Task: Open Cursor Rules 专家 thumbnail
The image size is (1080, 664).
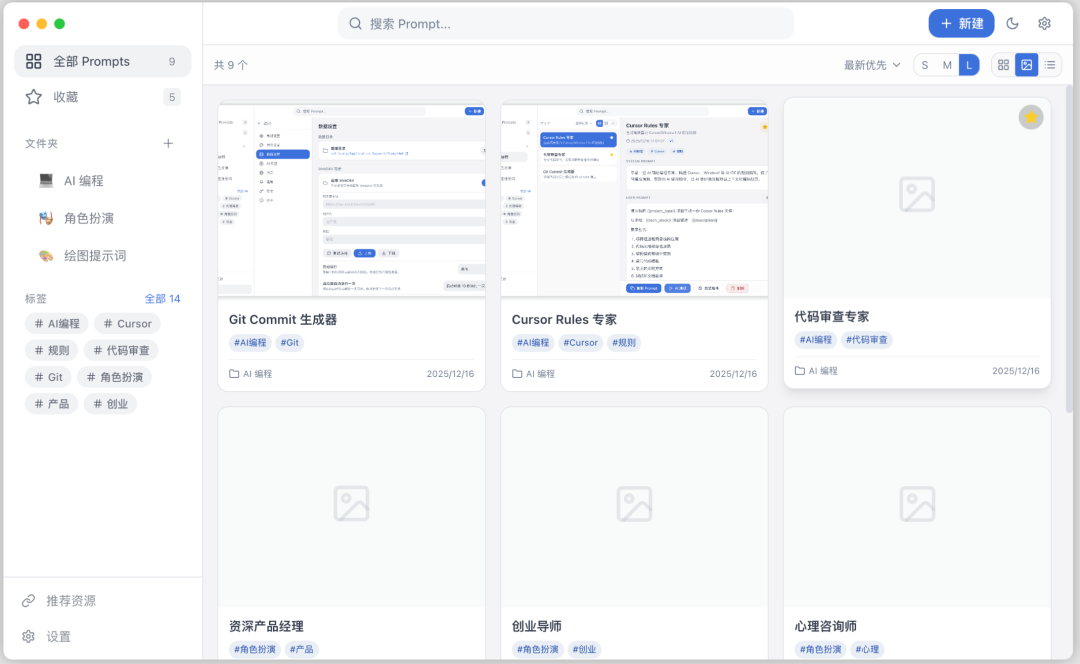Action: (x=634, y=200)
